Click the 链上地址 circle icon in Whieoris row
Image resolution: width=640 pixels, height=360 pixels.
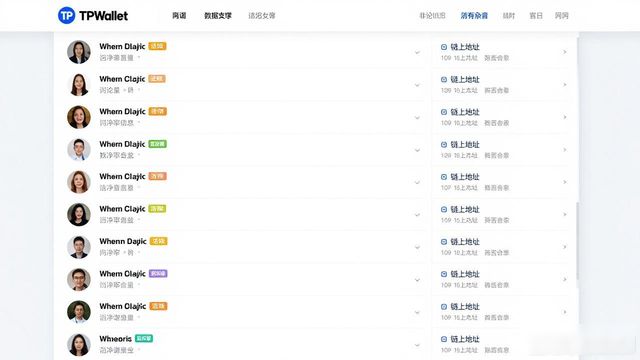[x=444, y=339]
